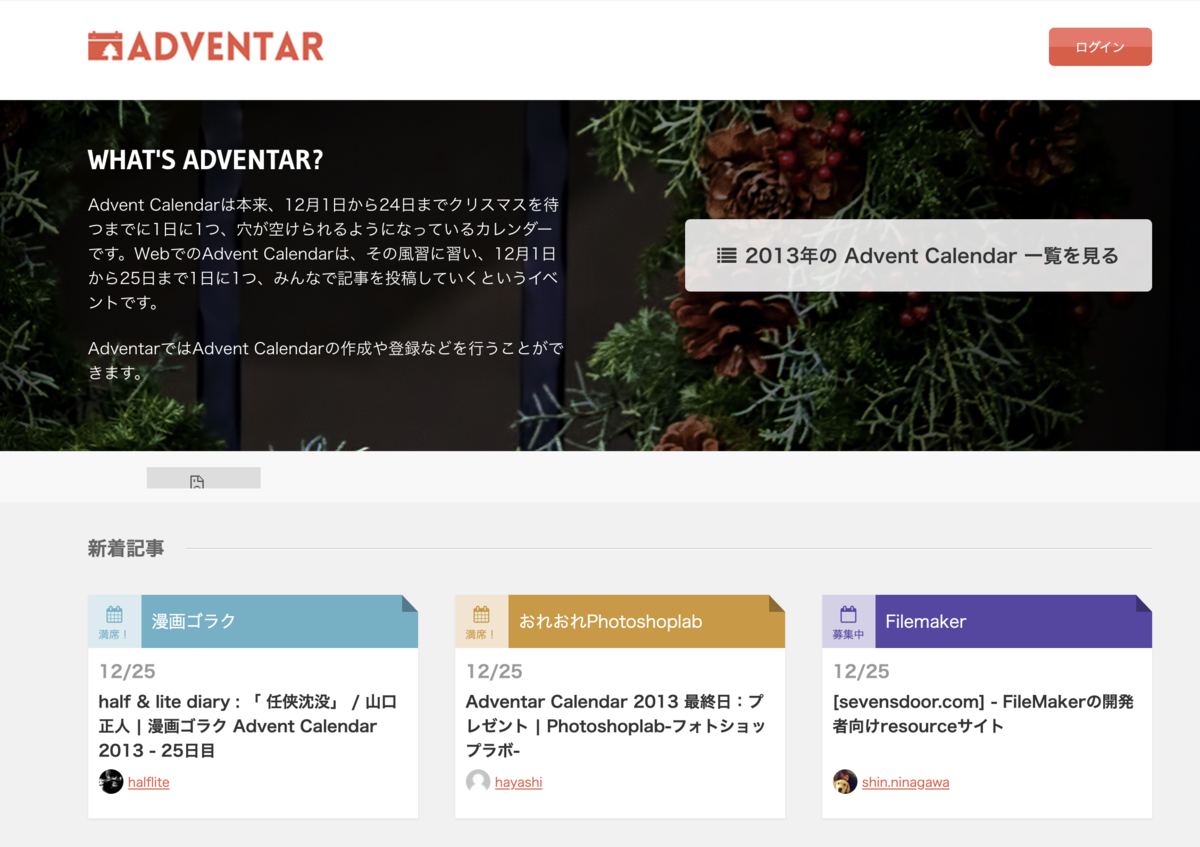Click the 12/25 date on おれおれPhotoshoplab card
Viewport: 1200px width, 847px height.
494,671
